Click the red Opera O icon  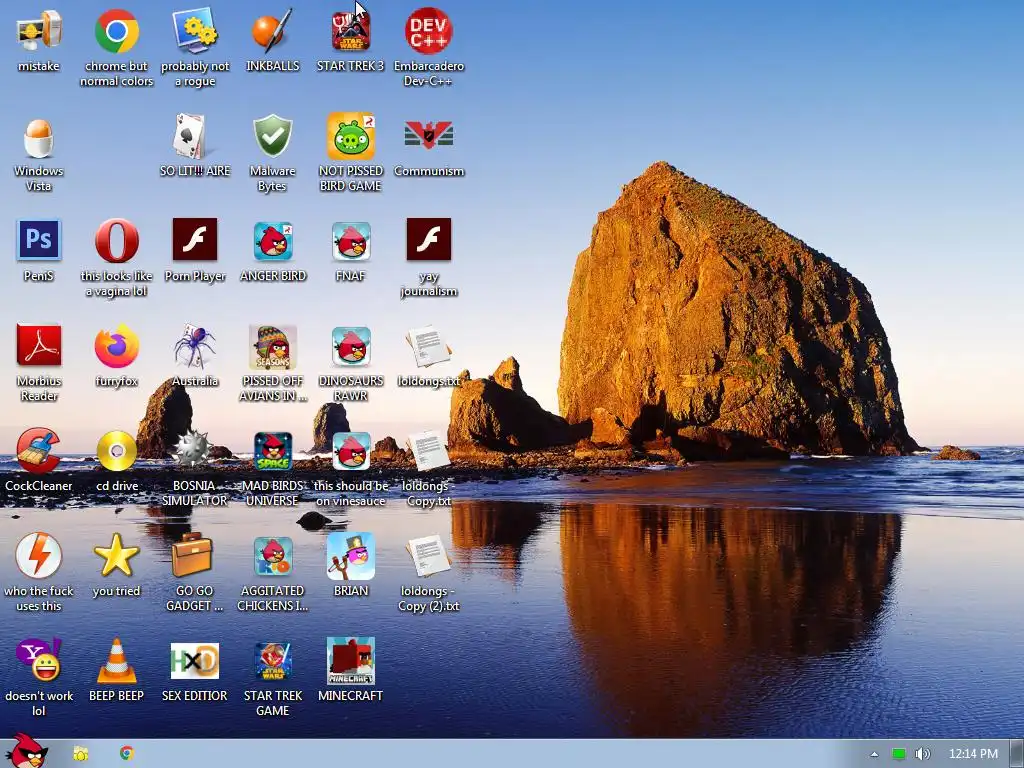click(x=116, y=240)
